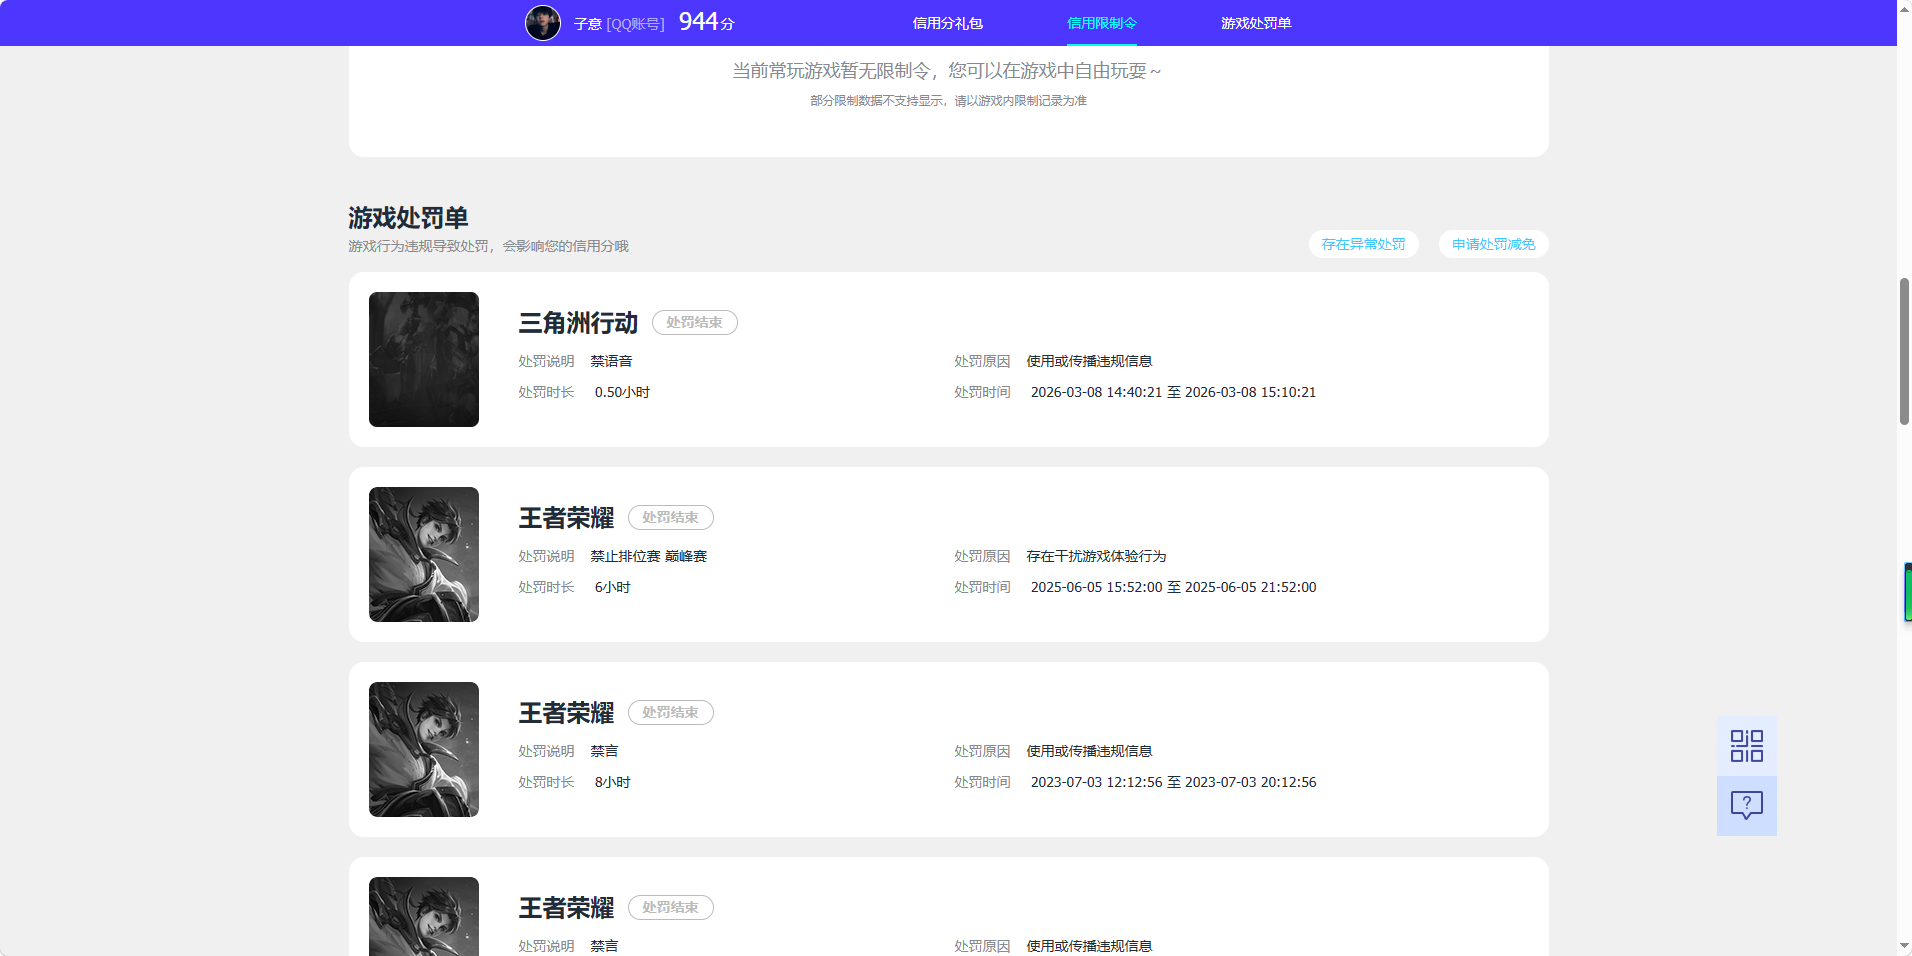Click the 8小时 penalty duration value
This screenshot has height=956, width=1912.
tap(612, 782)
